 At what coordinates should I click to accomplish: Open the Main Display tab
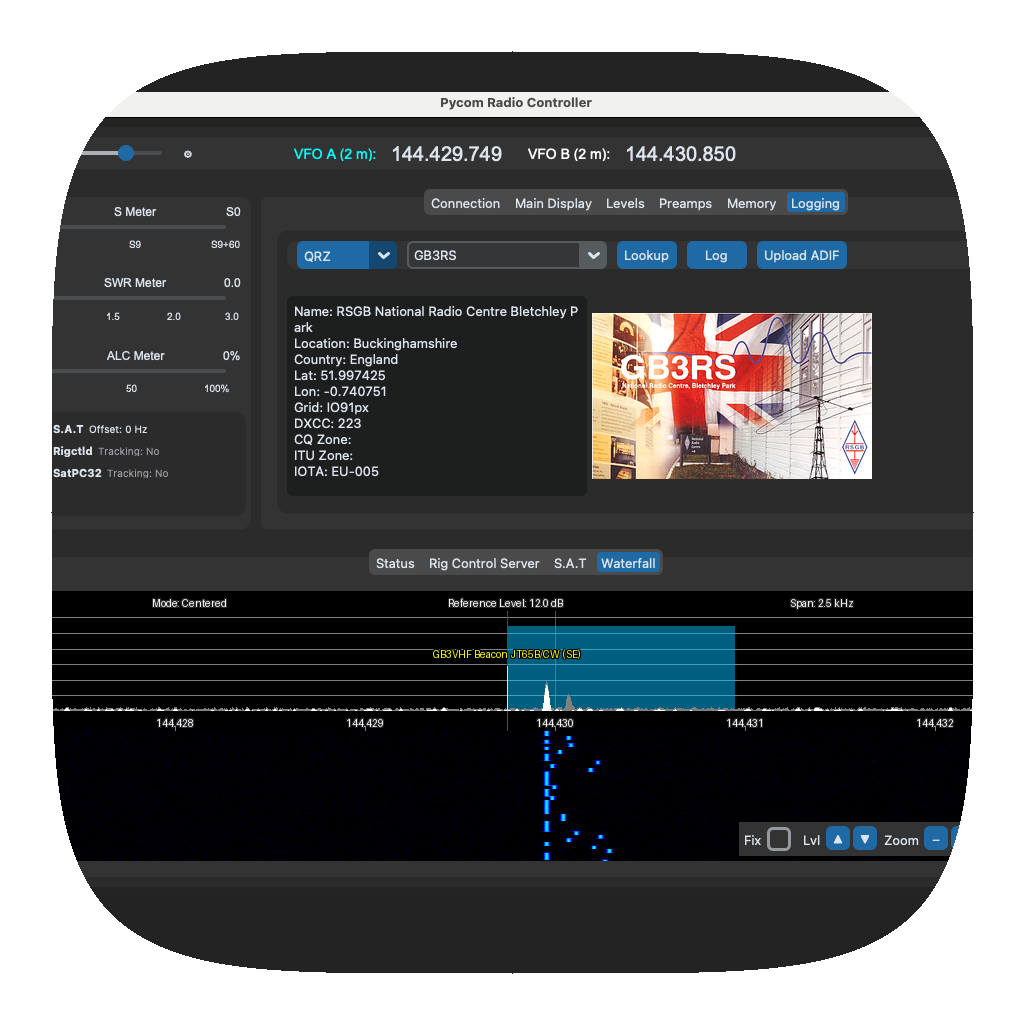tap(553, 203)
